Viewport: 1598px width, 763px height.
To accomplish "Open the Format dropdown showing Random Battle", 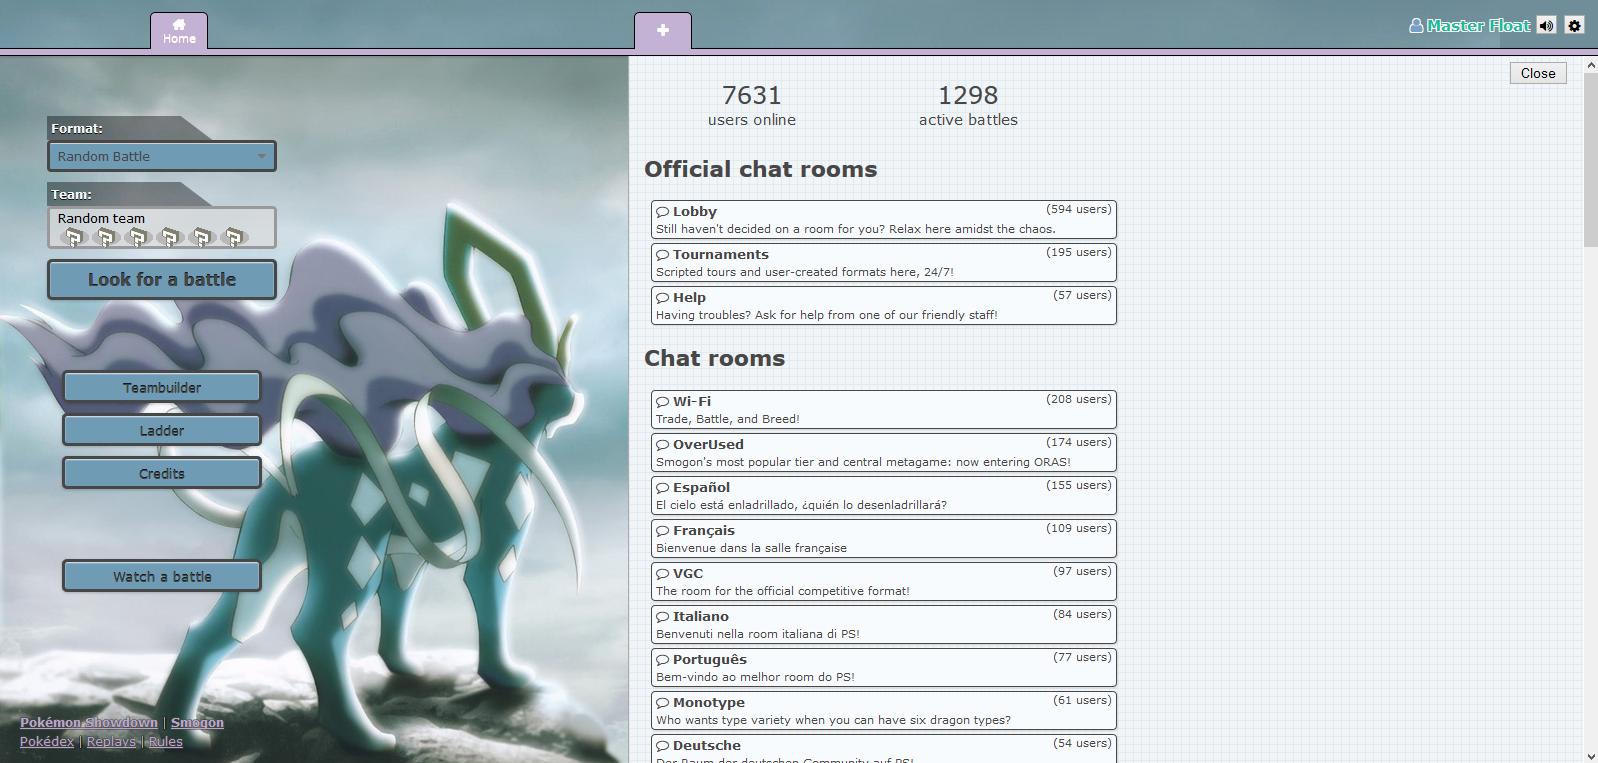I will point(162,156).
